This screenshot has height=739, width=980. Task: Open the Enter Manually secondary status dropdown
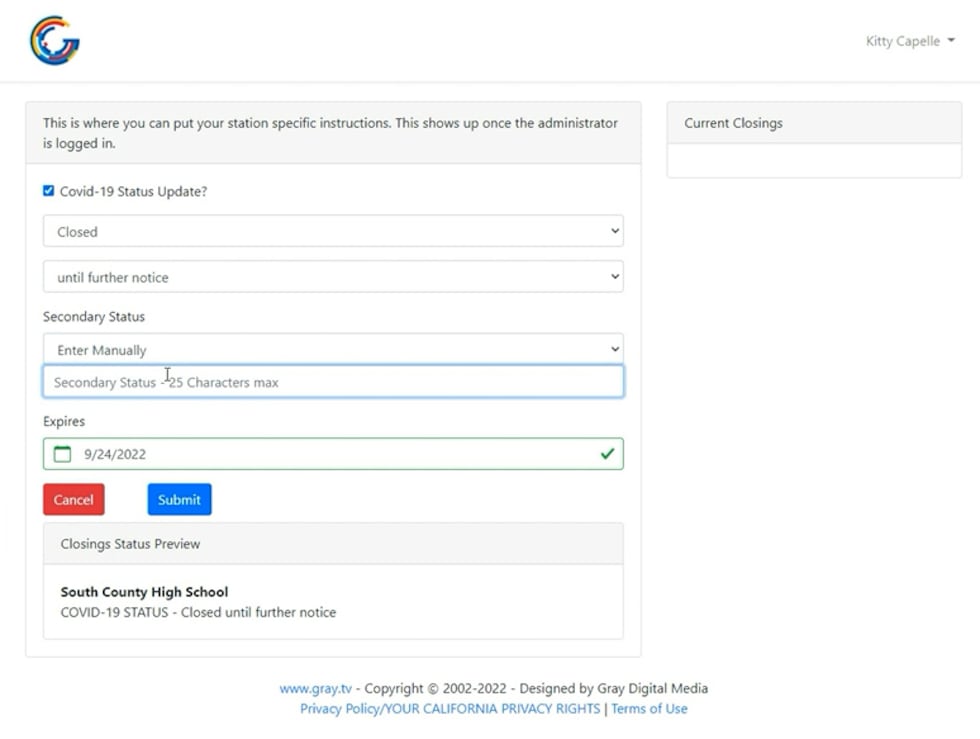[332, 350]
